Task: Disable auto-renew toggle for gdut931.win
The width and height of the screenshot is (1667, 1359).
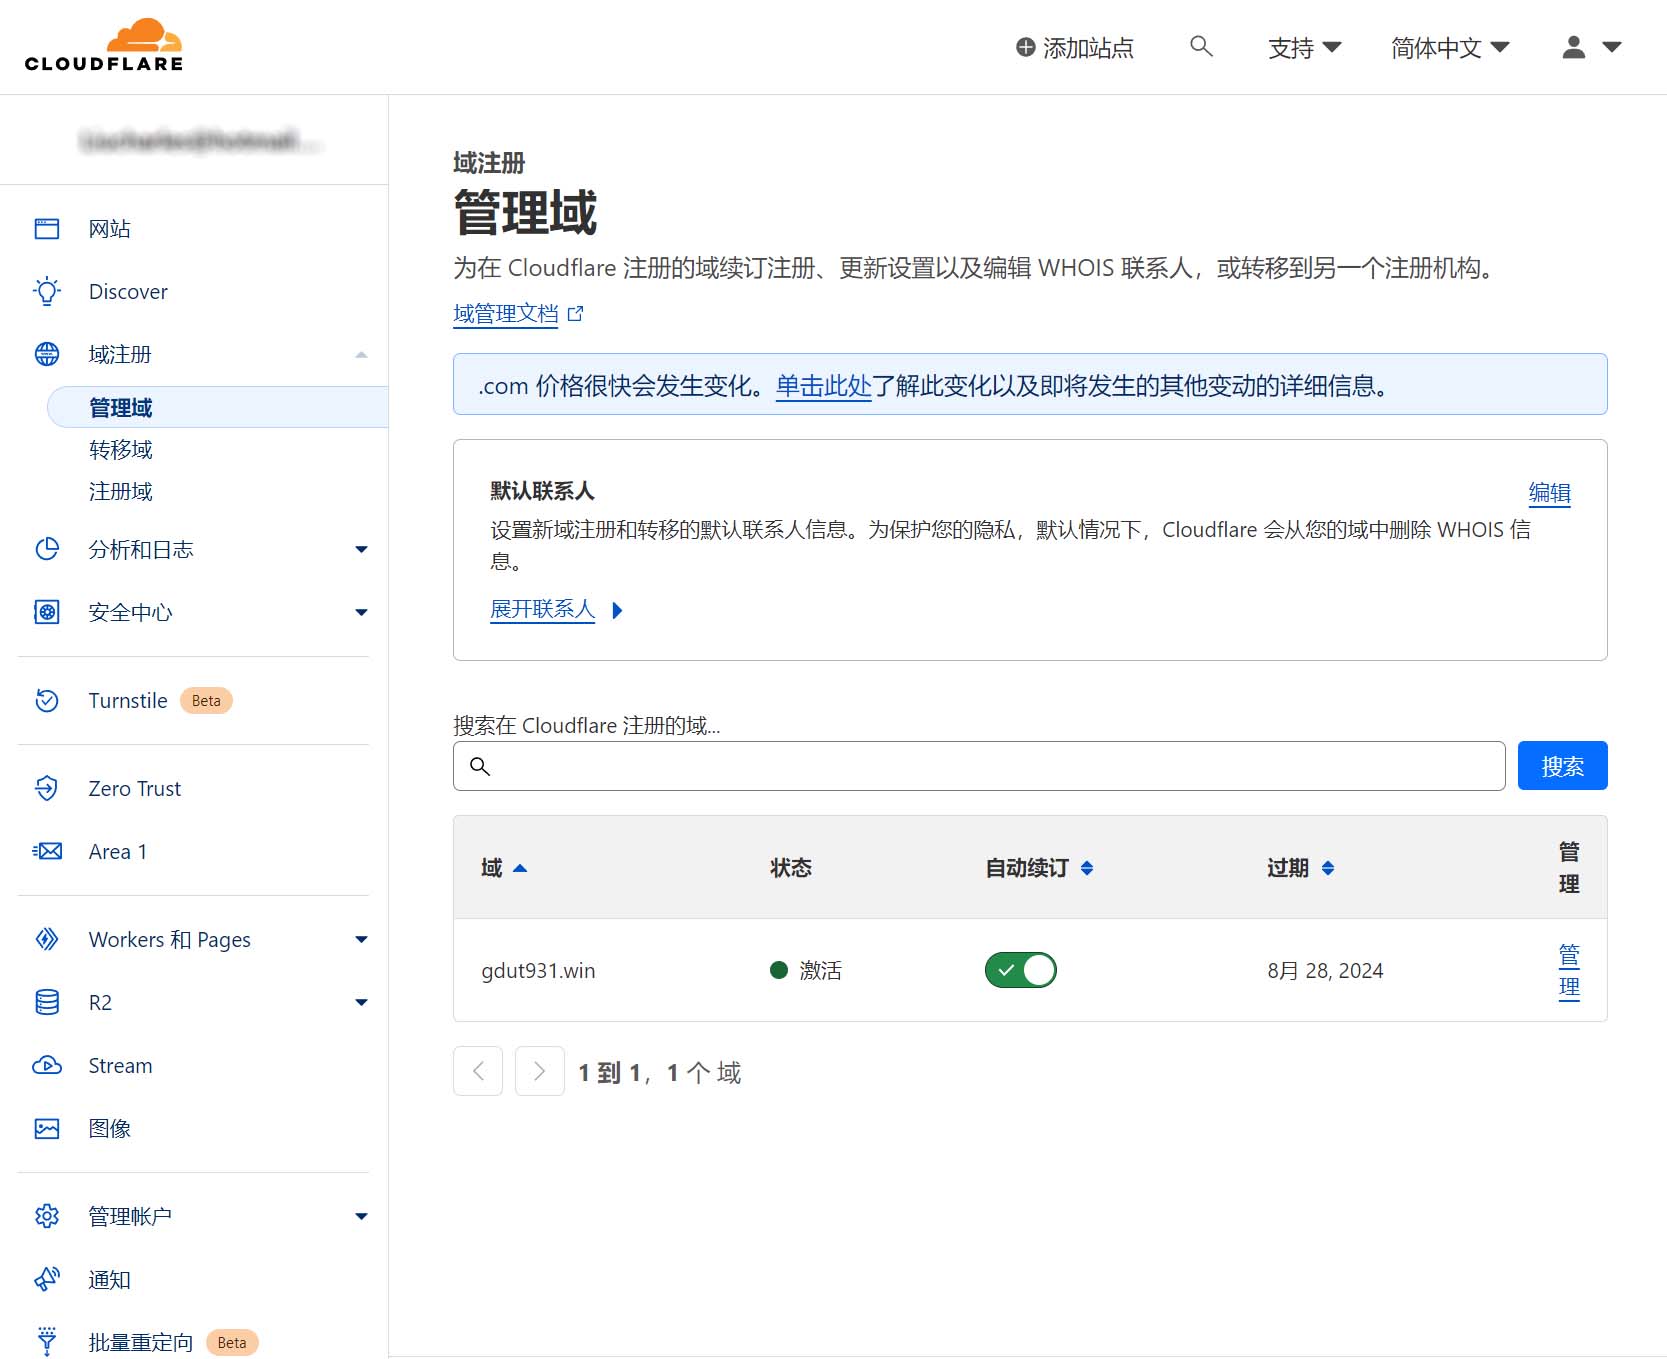Action: (1020, 970)
